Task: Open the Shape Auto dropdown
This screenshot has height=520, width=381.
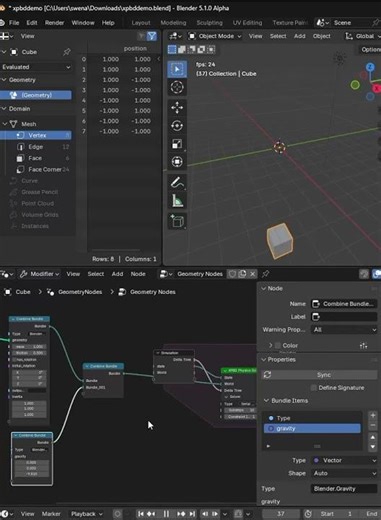Action: click(x=344, y=473)
